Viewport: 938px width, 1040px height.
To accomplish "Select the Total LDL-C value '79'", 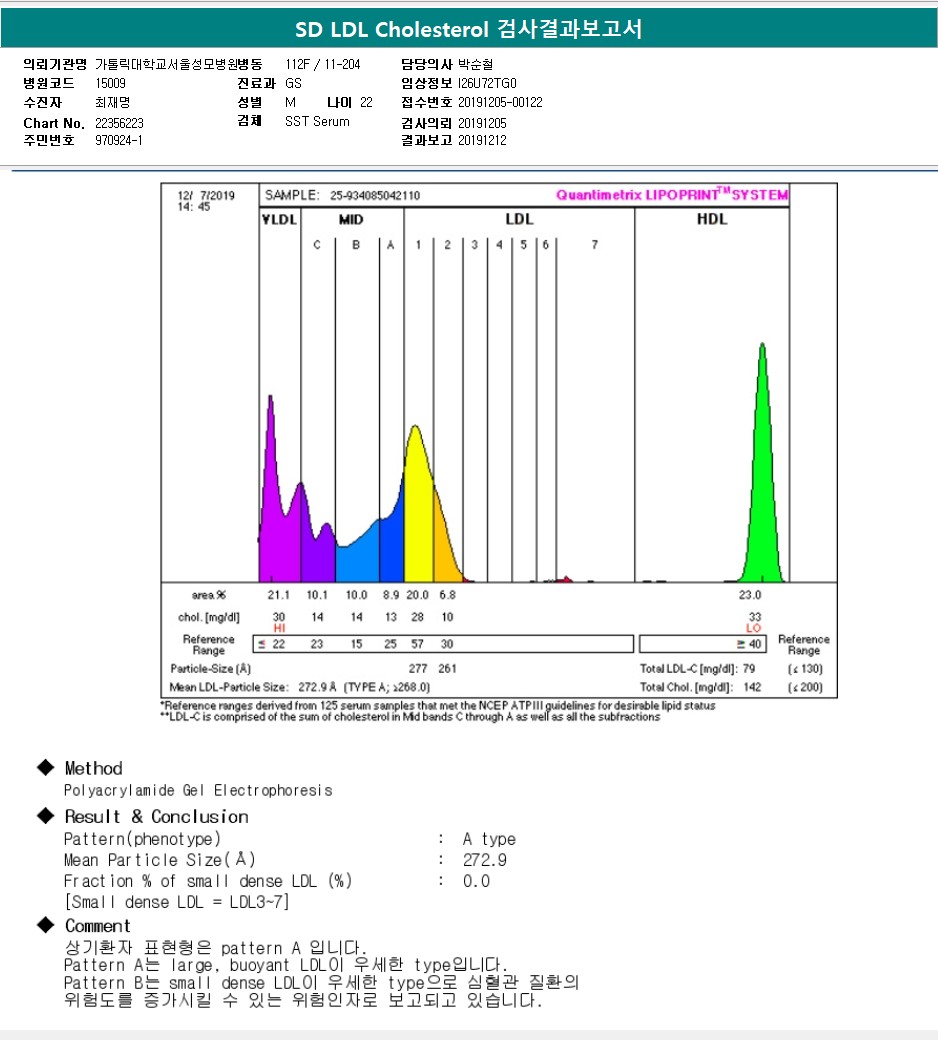I will click(749, 669).
